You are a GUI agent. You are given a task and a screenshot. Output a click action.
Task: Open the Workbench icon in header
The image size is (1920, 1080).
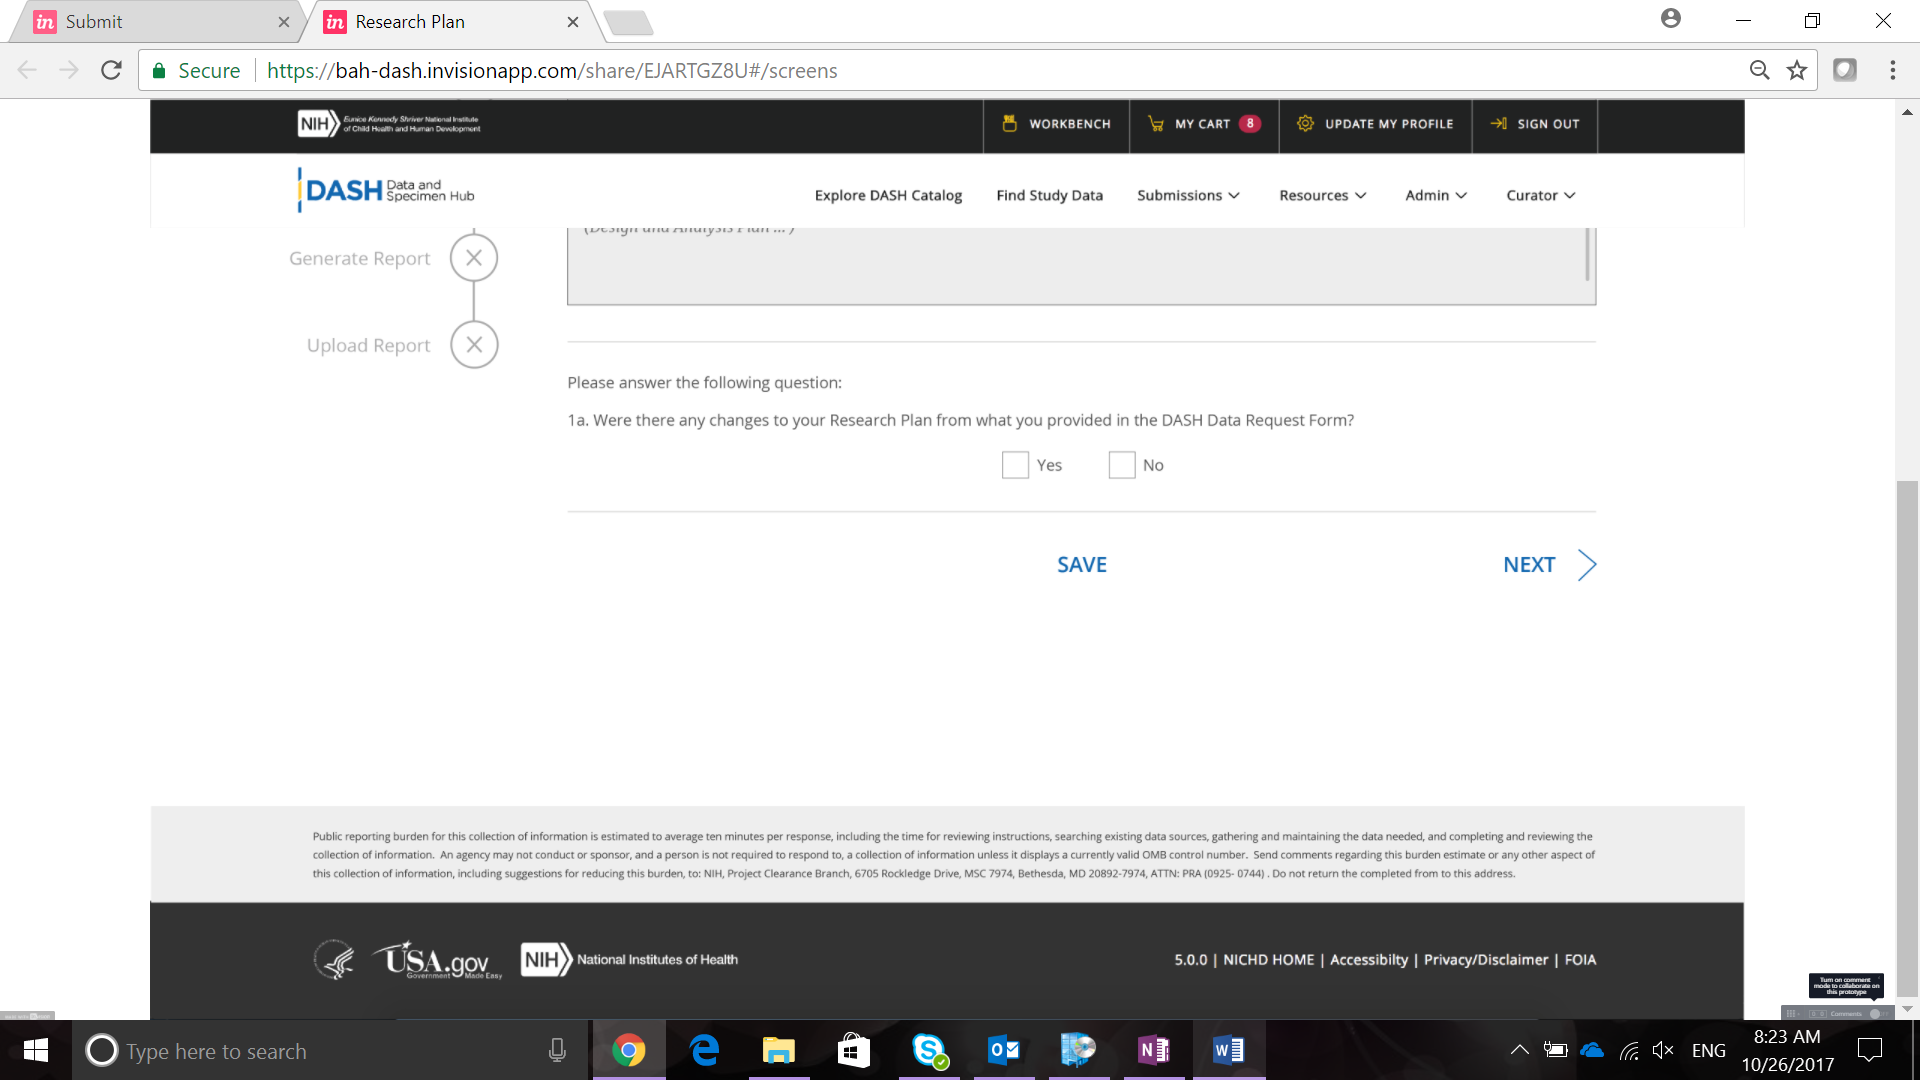tap(1009, 124)
